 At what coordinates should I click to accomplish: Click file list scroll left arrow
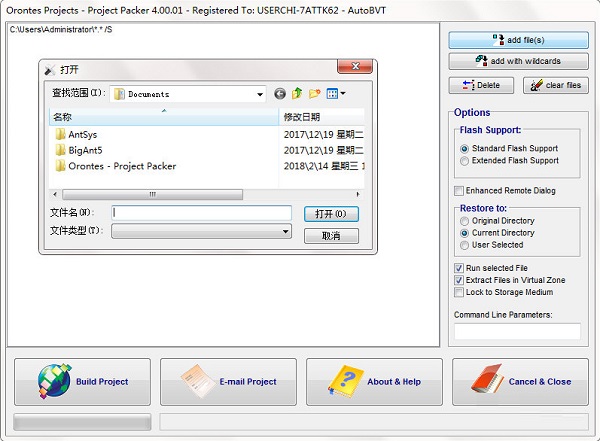(55, 194)
